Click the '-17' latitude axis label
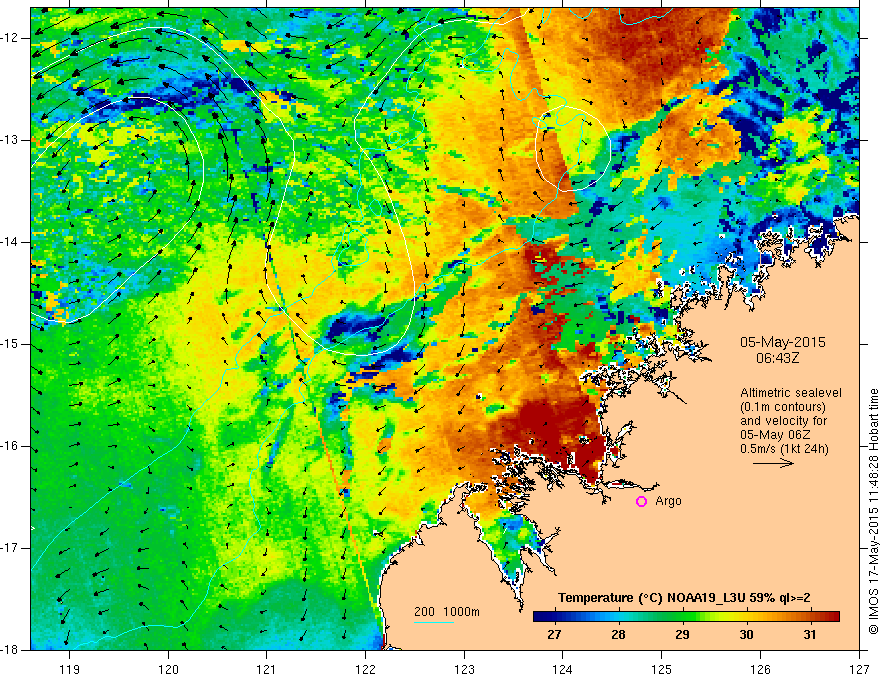This screenshot has width=880, height=680. click(11, 548)
